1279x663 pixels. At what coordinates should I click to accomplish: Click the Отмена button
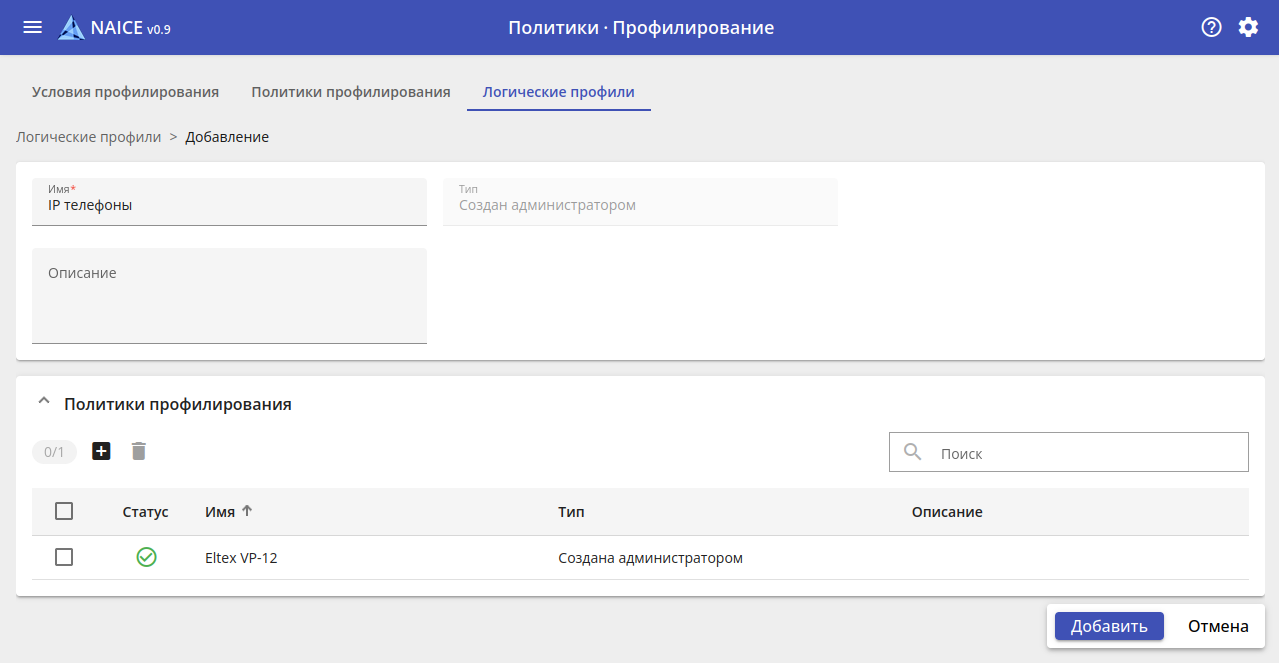point(1218,626)
